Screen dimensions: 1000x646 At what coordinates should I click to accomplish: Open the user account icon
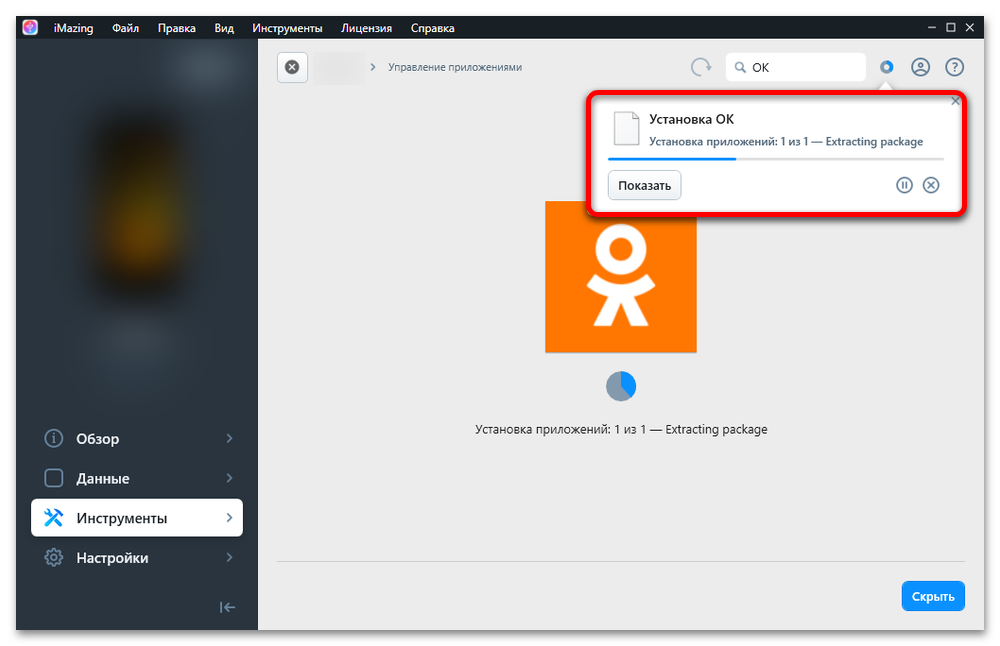(x=920, y=67)
